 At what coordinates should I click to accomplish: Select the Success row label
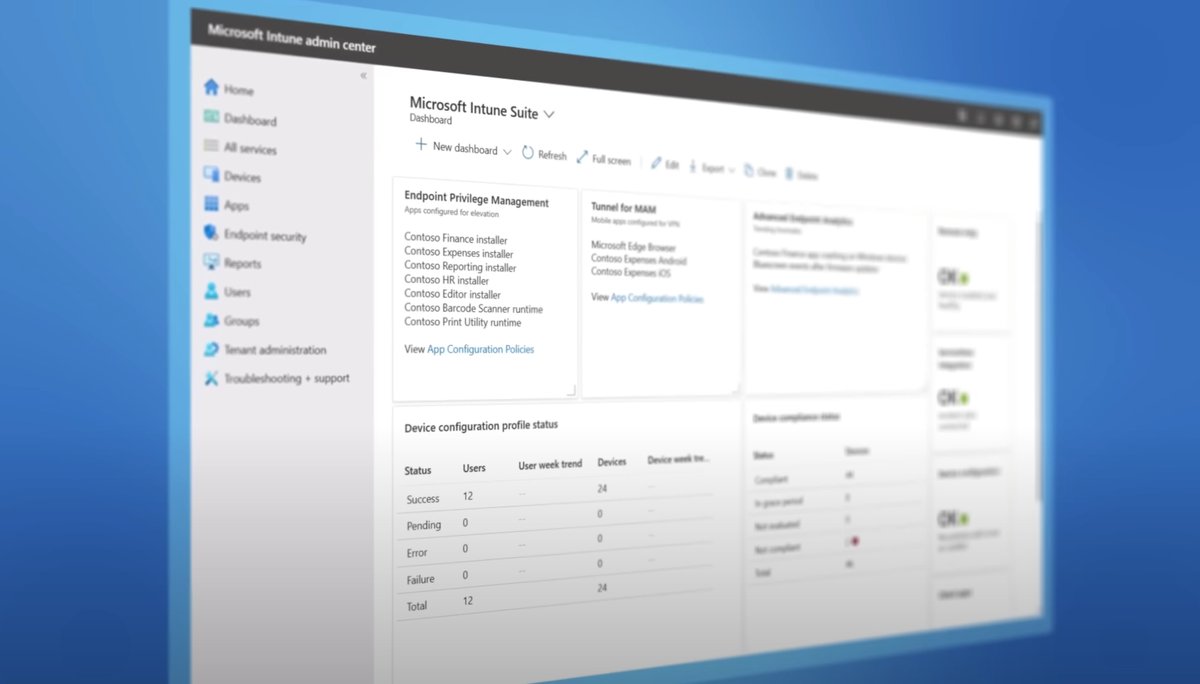[423, 499]
